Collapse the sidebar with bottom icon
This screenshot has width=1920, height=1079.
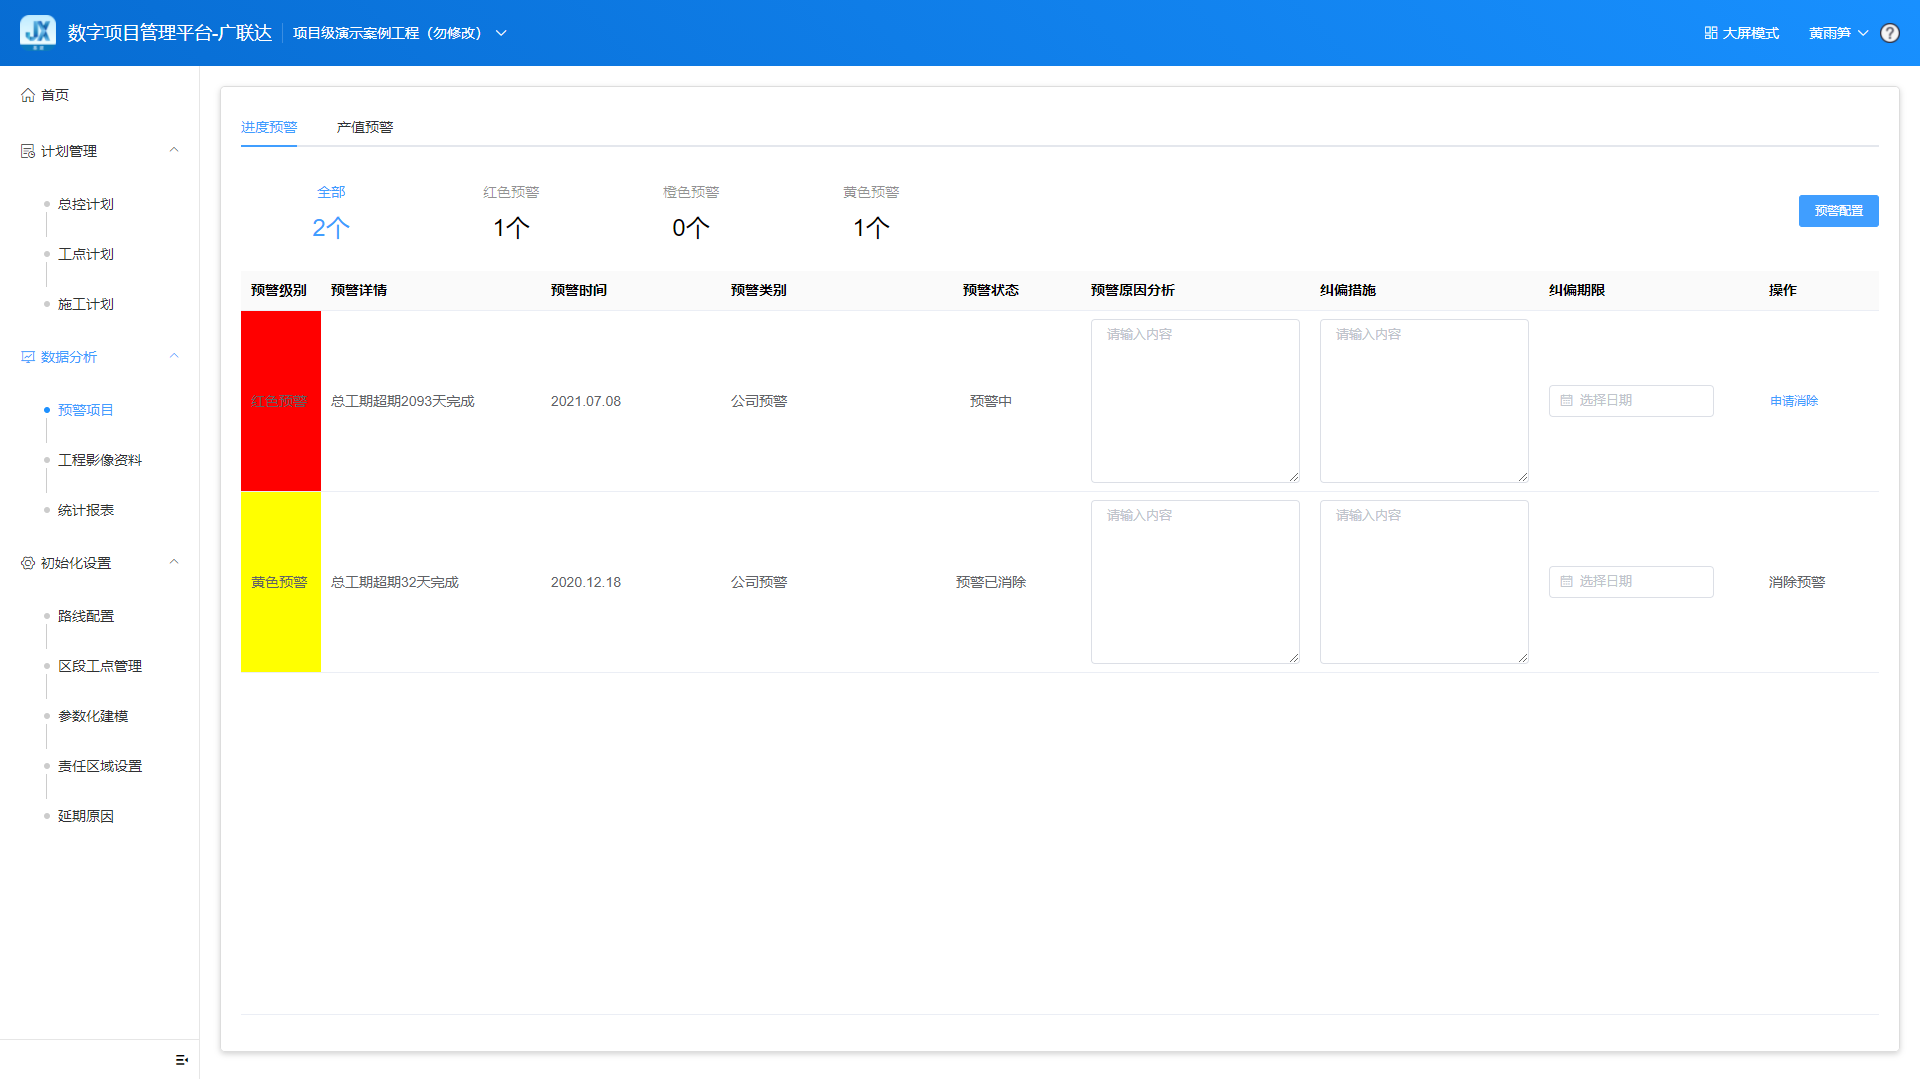click(x=181, y=1059)
